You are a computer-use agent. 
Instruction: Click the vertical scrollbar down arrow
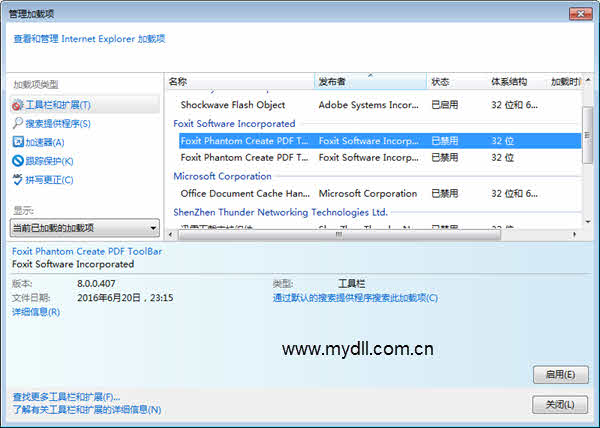[588, 221]
